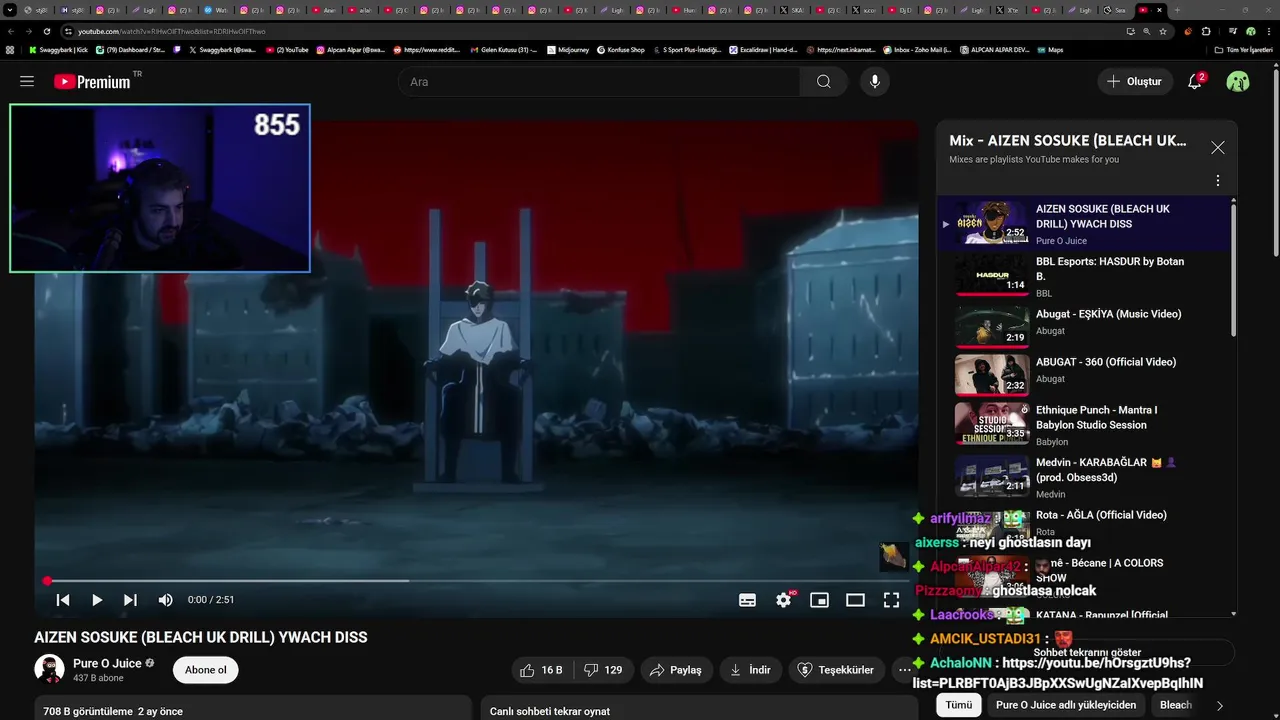Select AIZEN SOSUKE playlist item
This screenshot has height=720, width=1280.
coord(1084,223)
